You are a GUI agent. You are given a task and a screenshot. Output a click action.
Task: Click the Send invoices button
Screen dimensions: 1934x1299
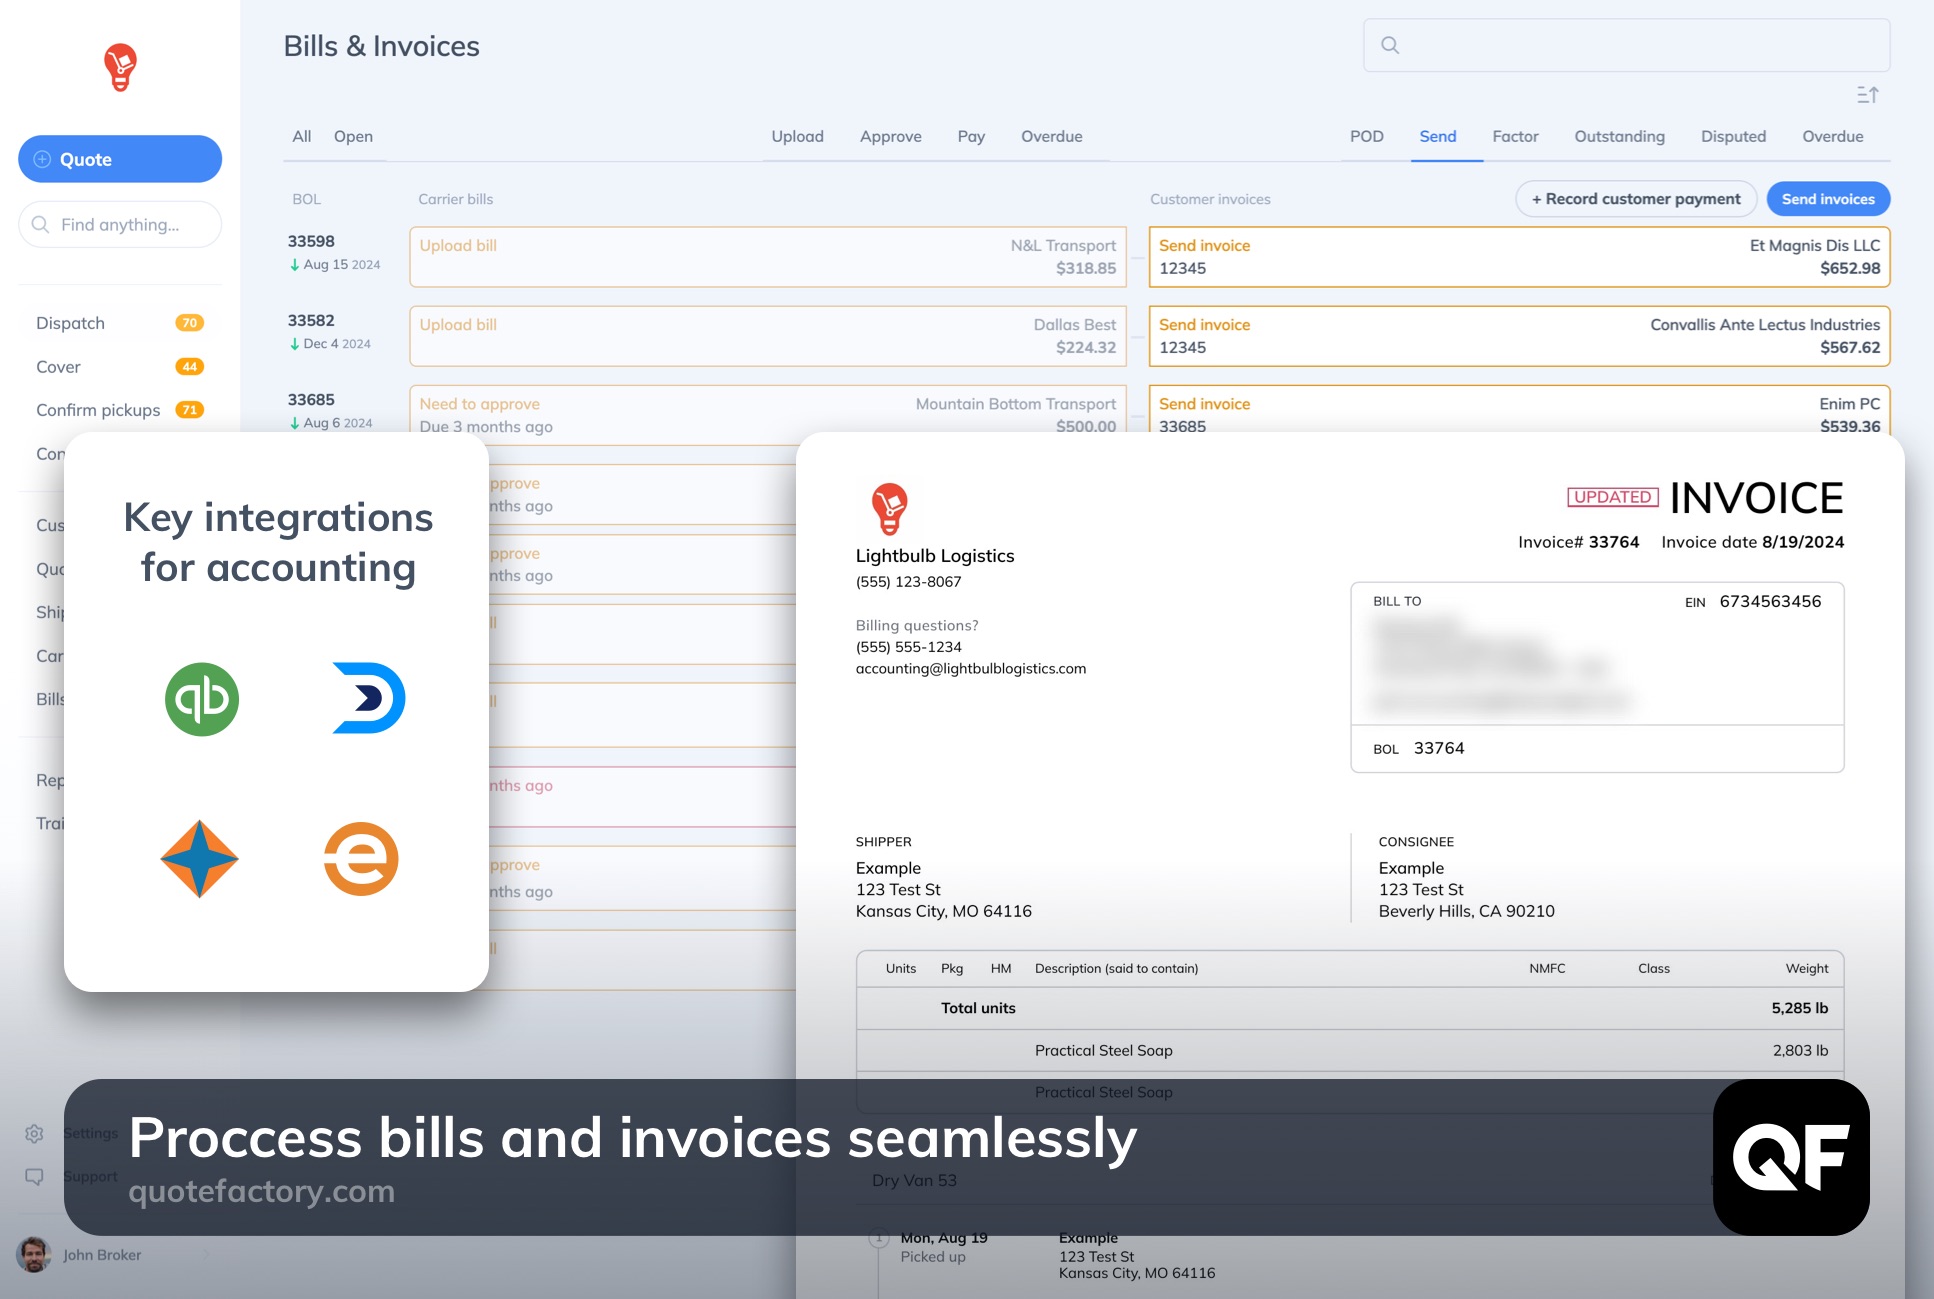coord(1828,199)
